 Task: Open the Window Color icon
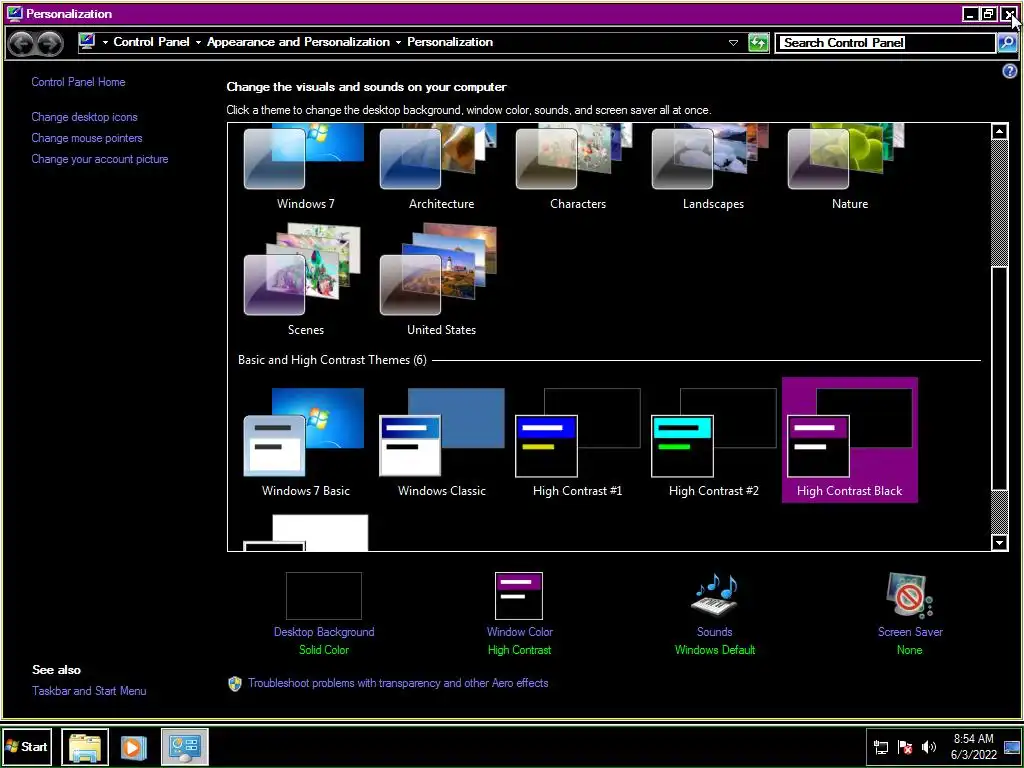519,596
